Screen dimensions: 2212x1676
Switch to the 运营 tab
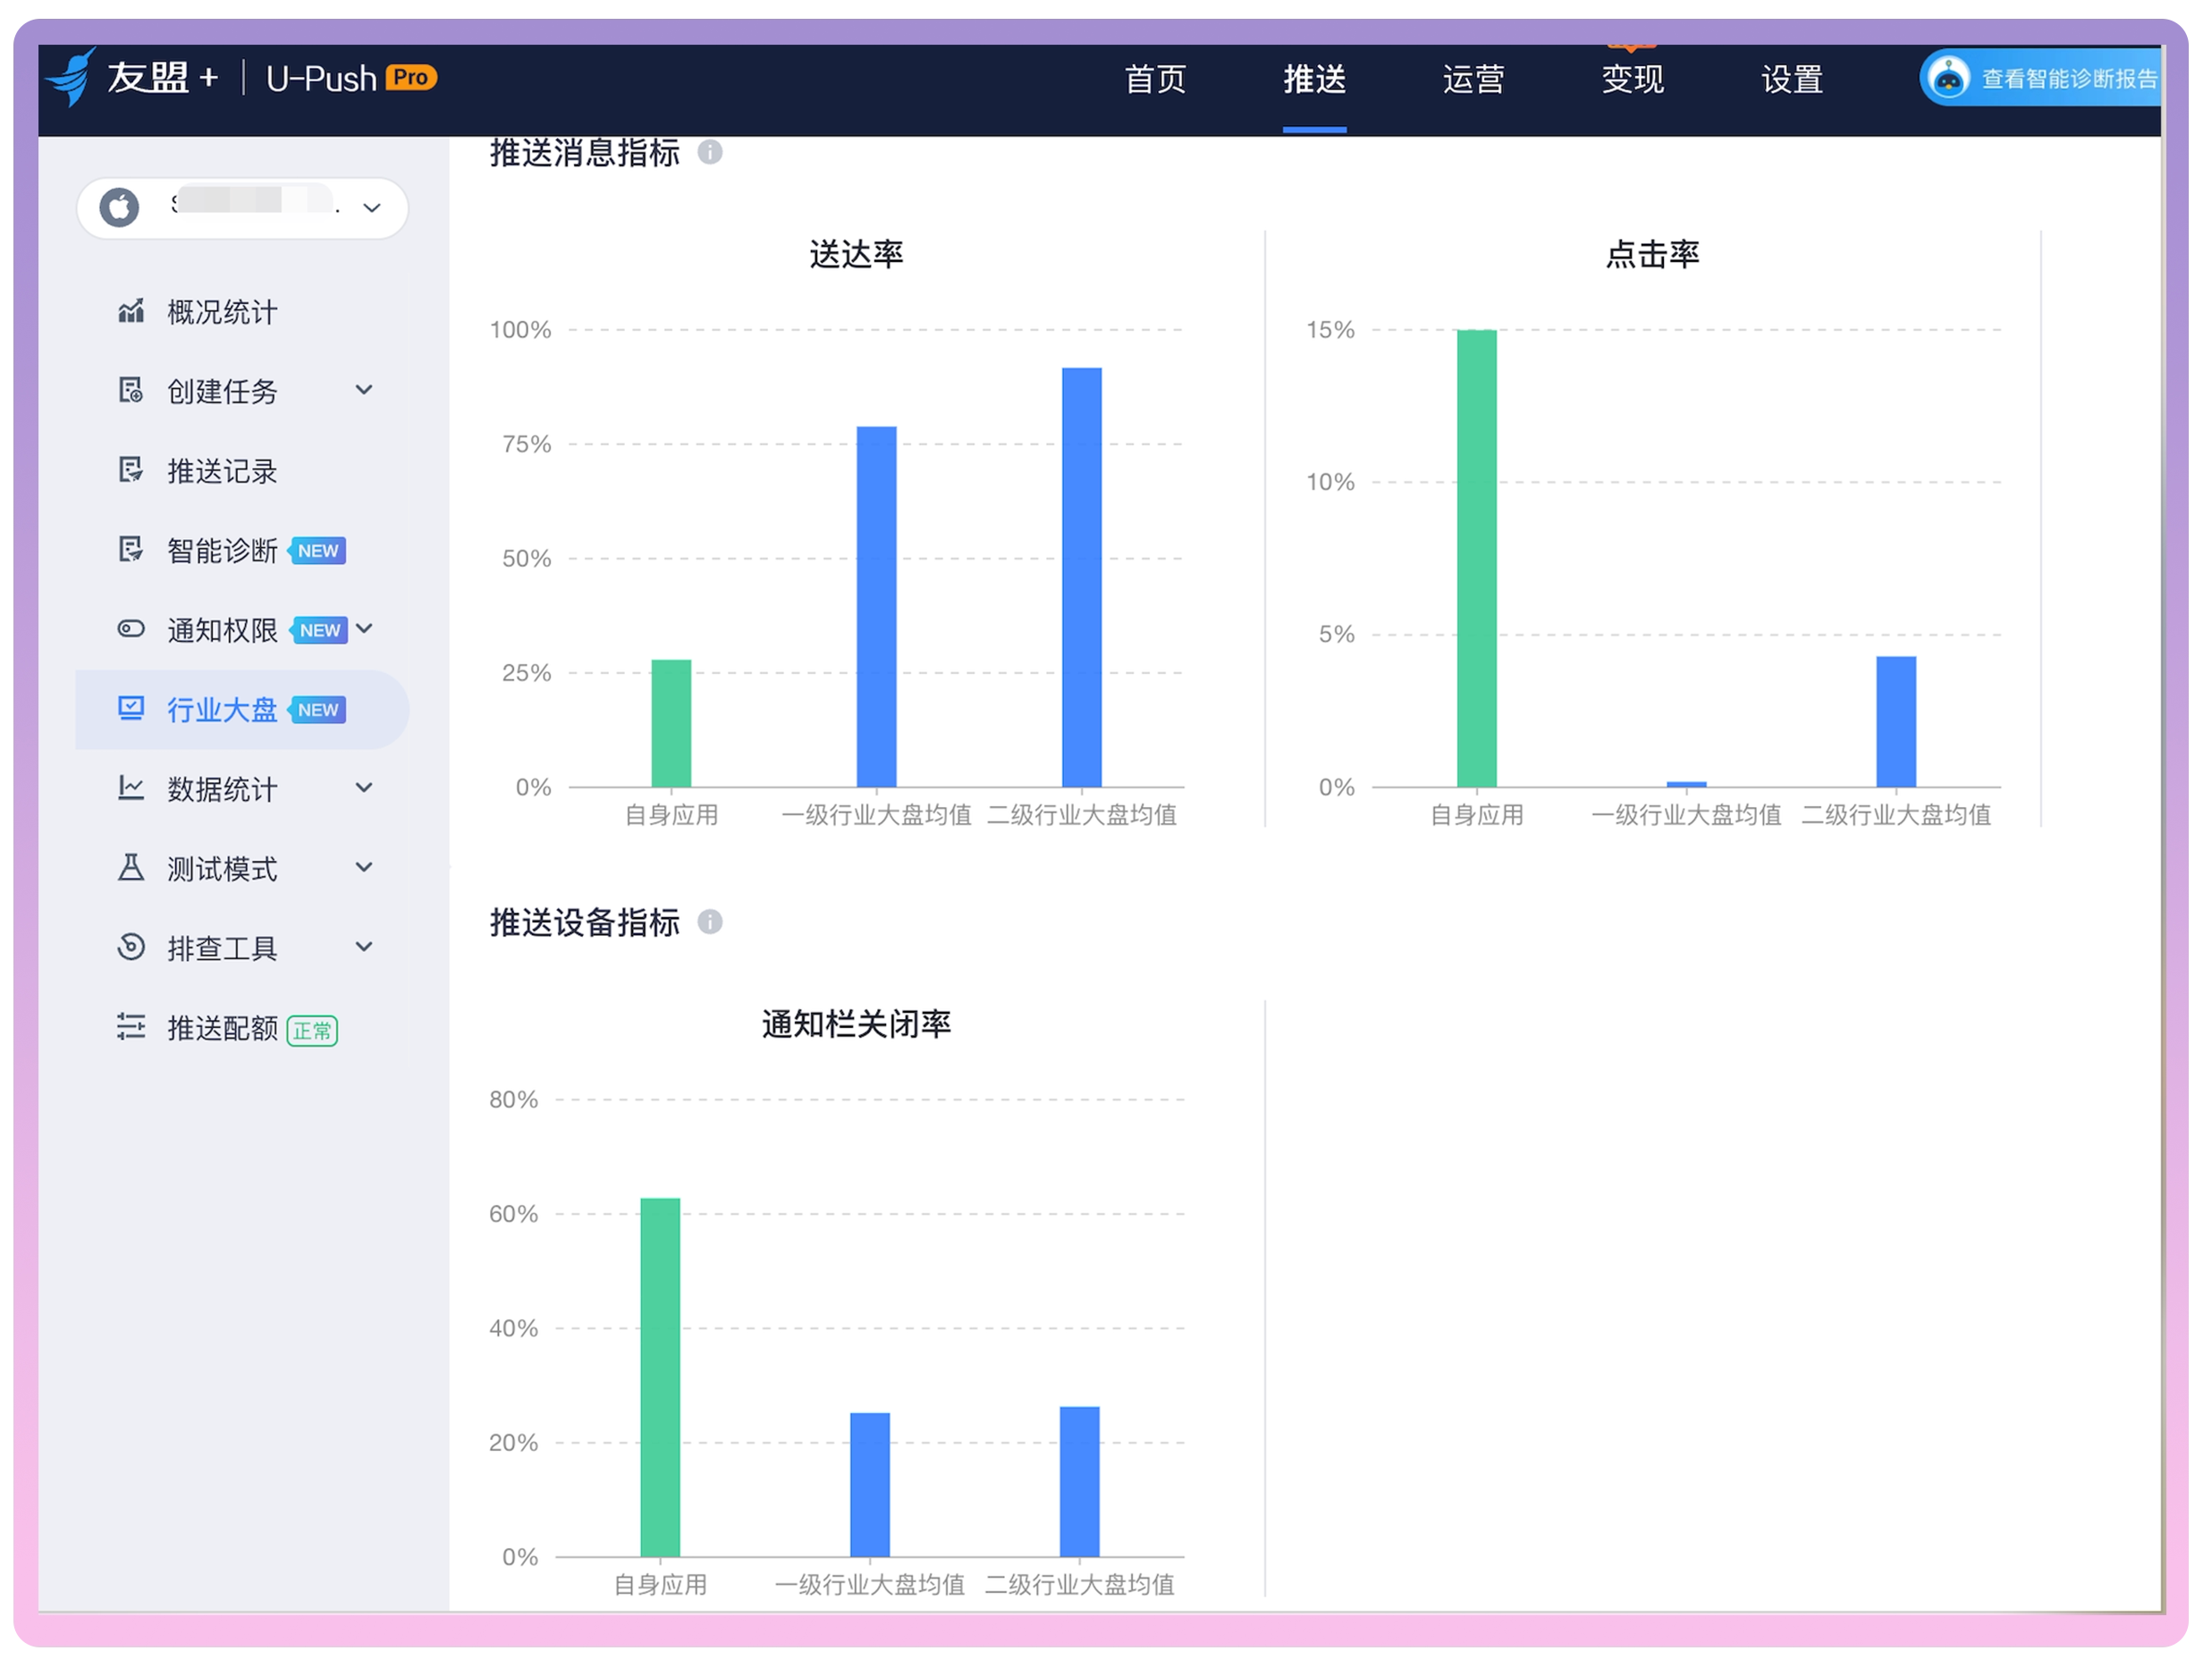click(x=1473, y=79)
